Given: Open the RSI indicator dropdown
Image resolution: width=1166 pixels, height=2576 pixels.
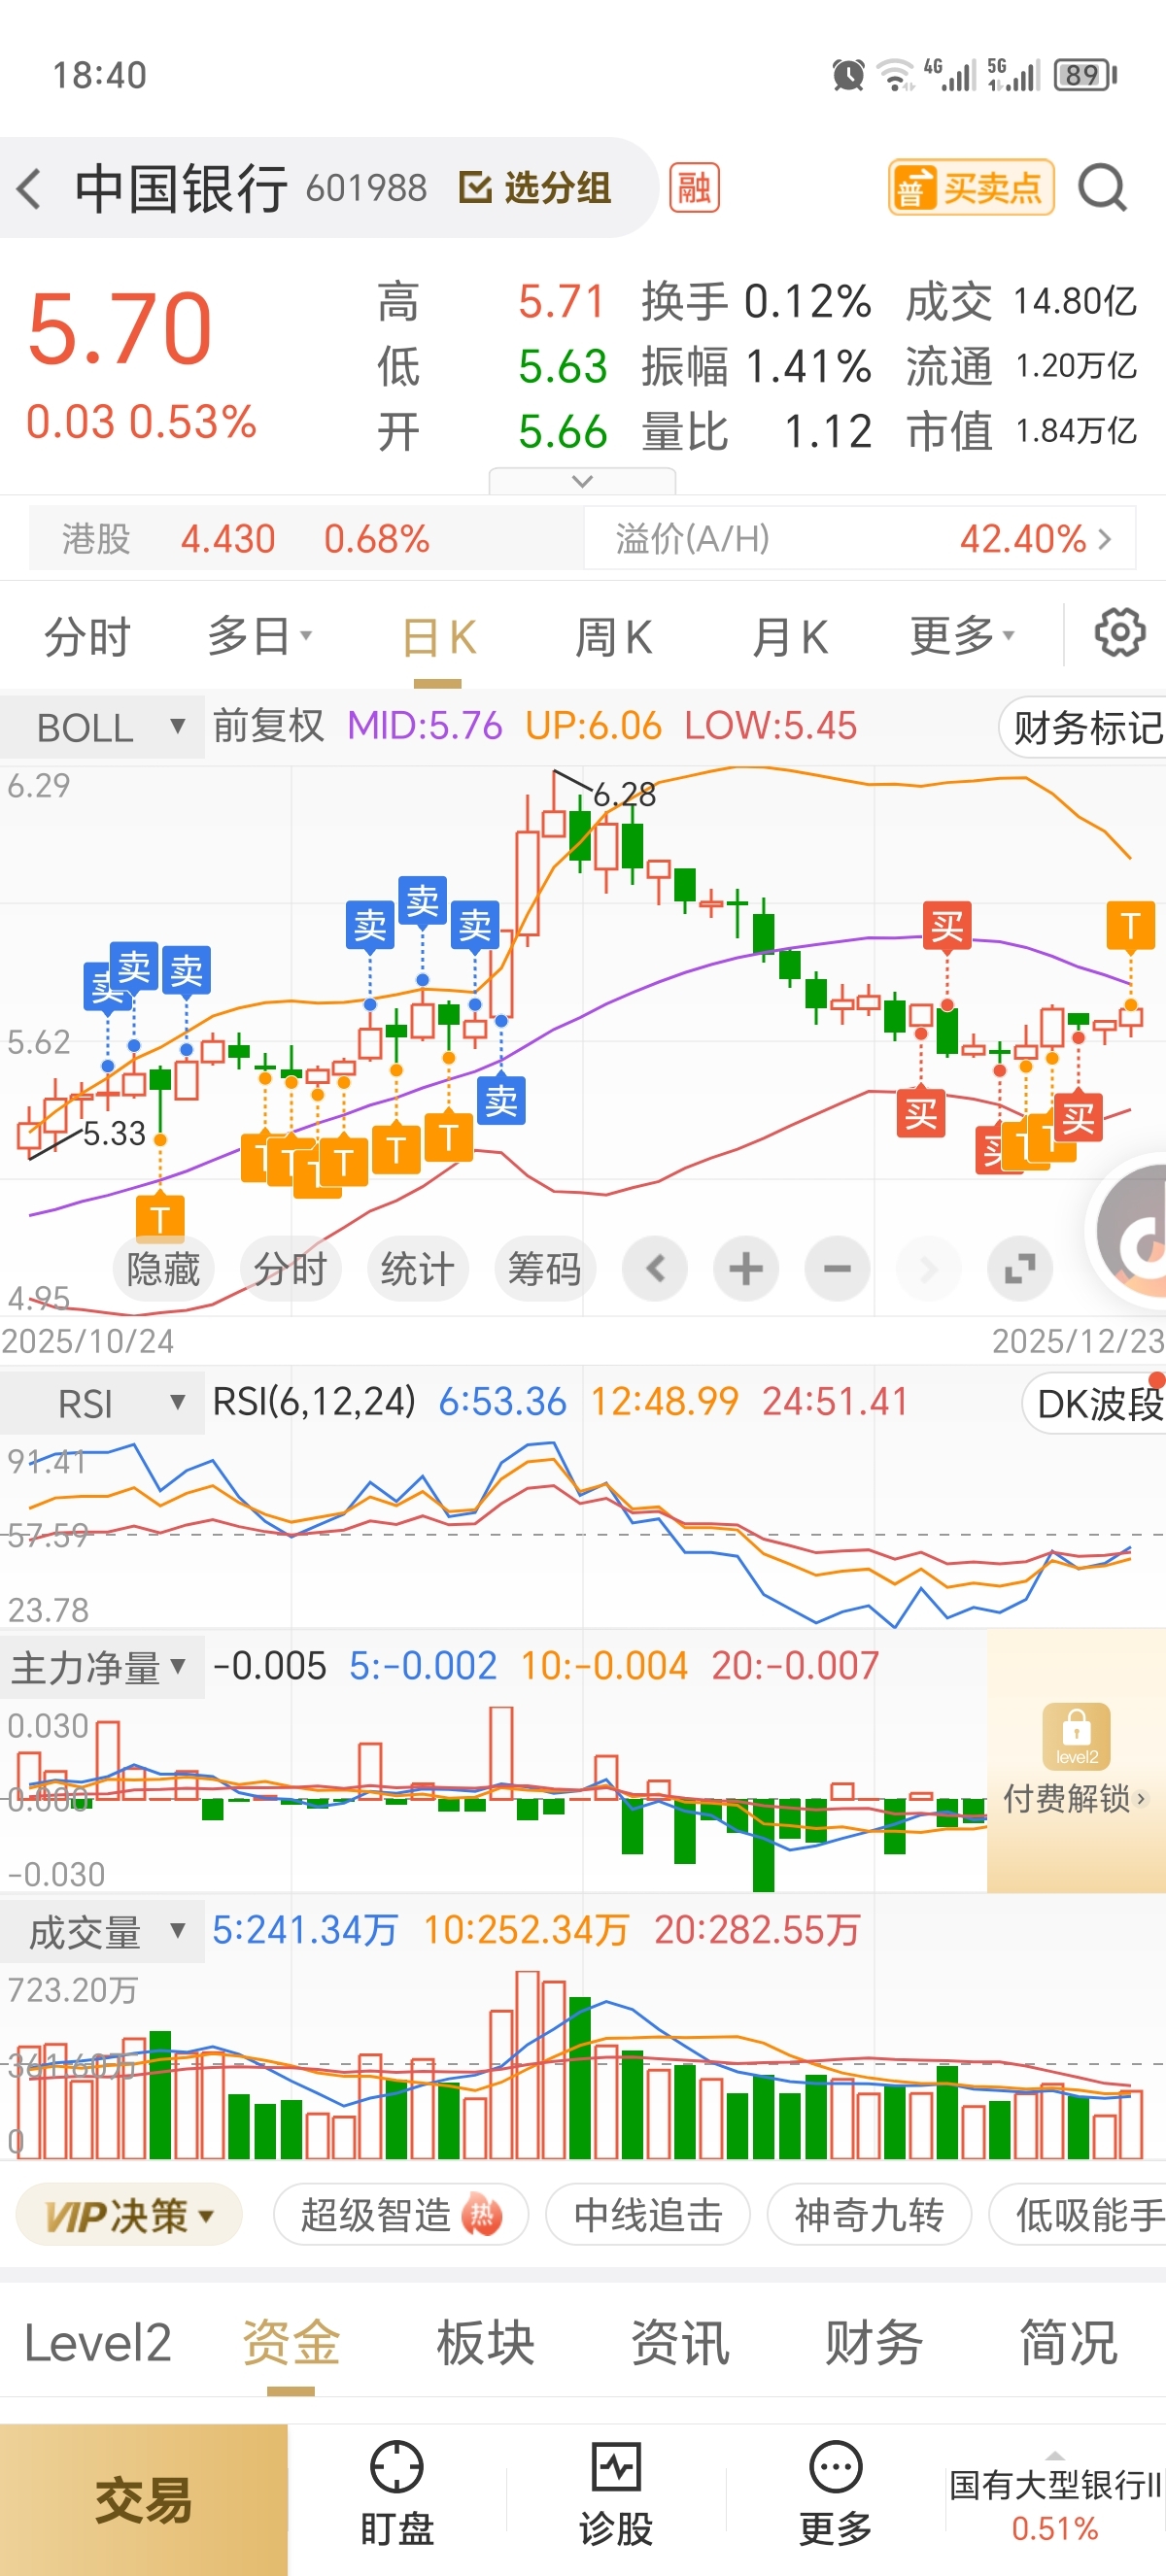Looking at the screenshot, I should point(102,1403).
